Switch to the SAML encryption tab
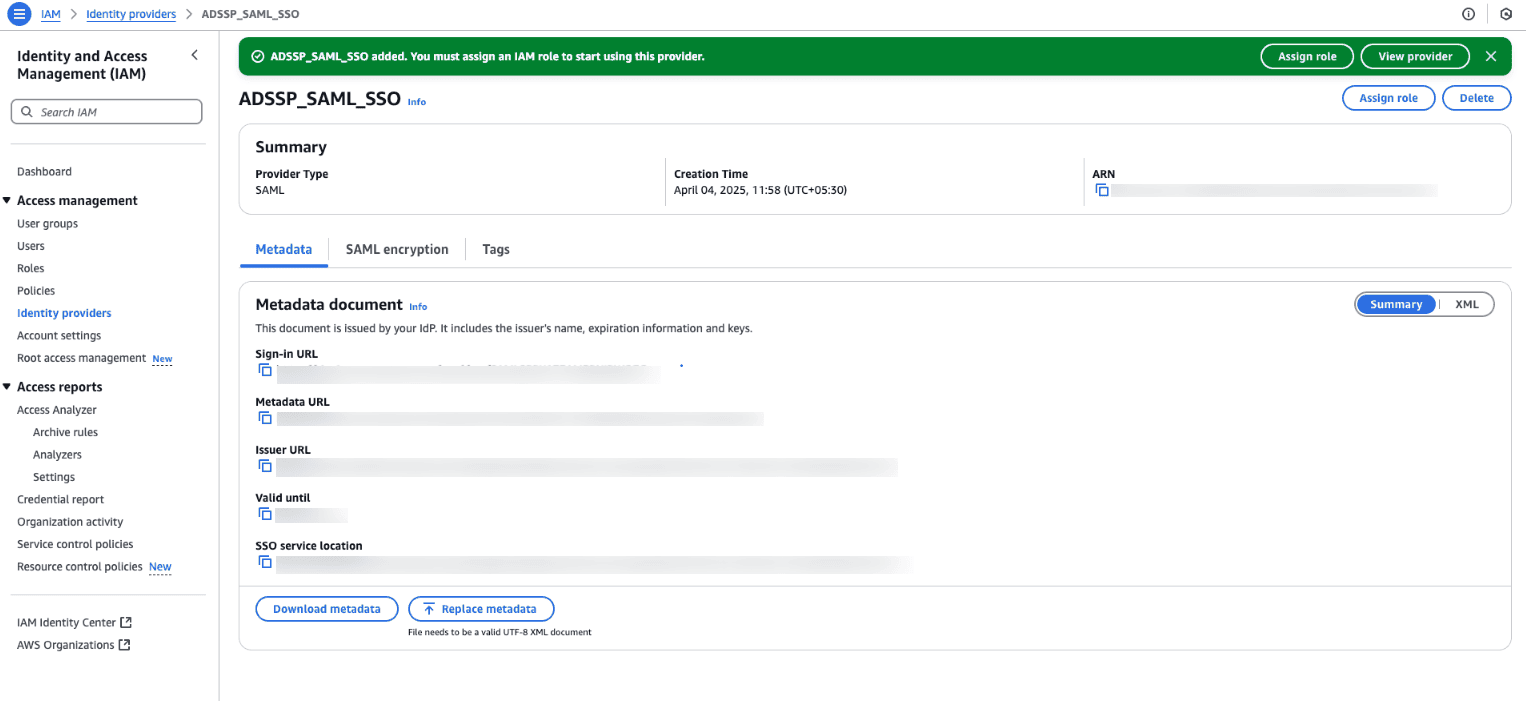The width and height of the screenshot is (1526, 701). coord(397,249)
